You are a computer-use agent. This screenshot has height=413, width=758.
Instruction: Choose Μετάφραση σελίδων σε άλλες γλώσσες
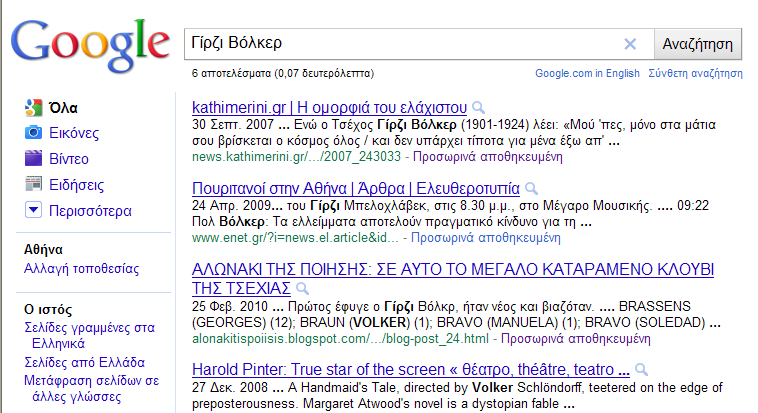(x=91, y=389)
